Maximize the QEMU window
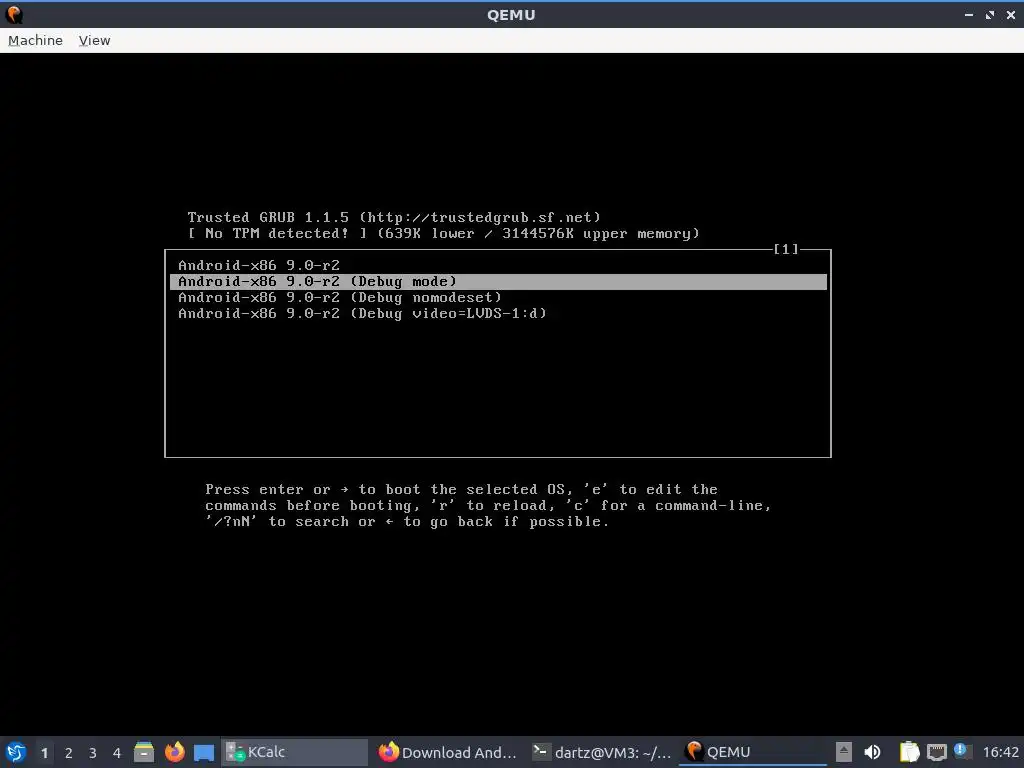This screenshot has width=1024, height=768. tap(990, 14)
